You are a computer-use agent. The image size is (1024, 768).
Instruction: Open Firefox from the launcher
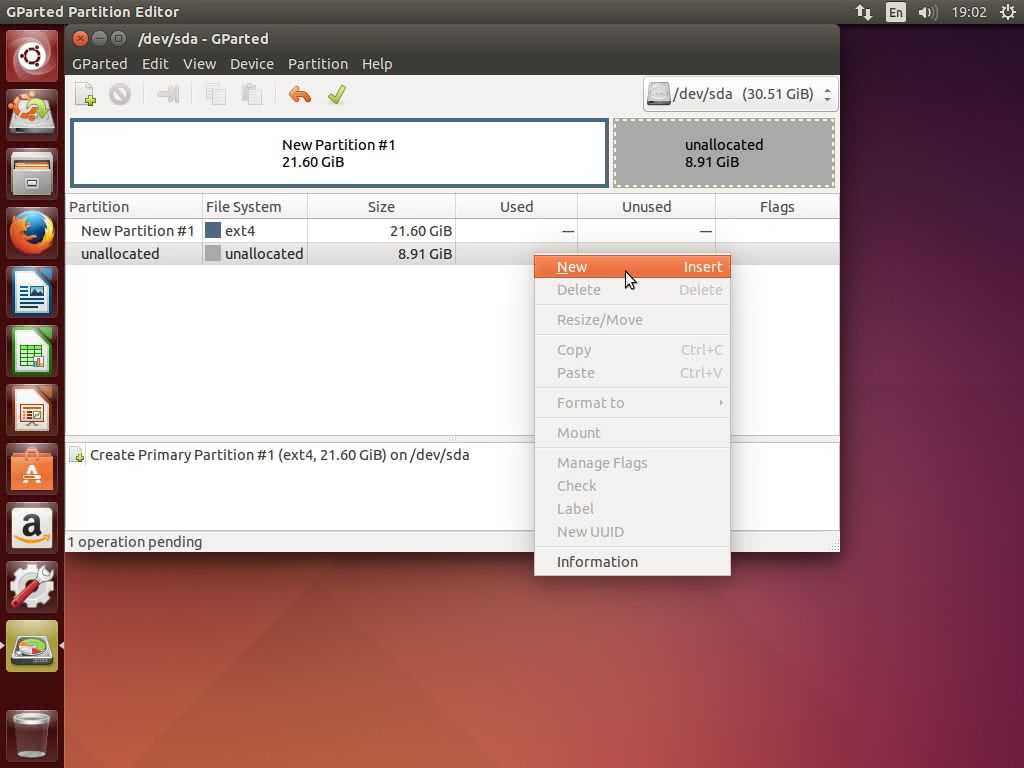pyautogui.click(x=32, y=233)
